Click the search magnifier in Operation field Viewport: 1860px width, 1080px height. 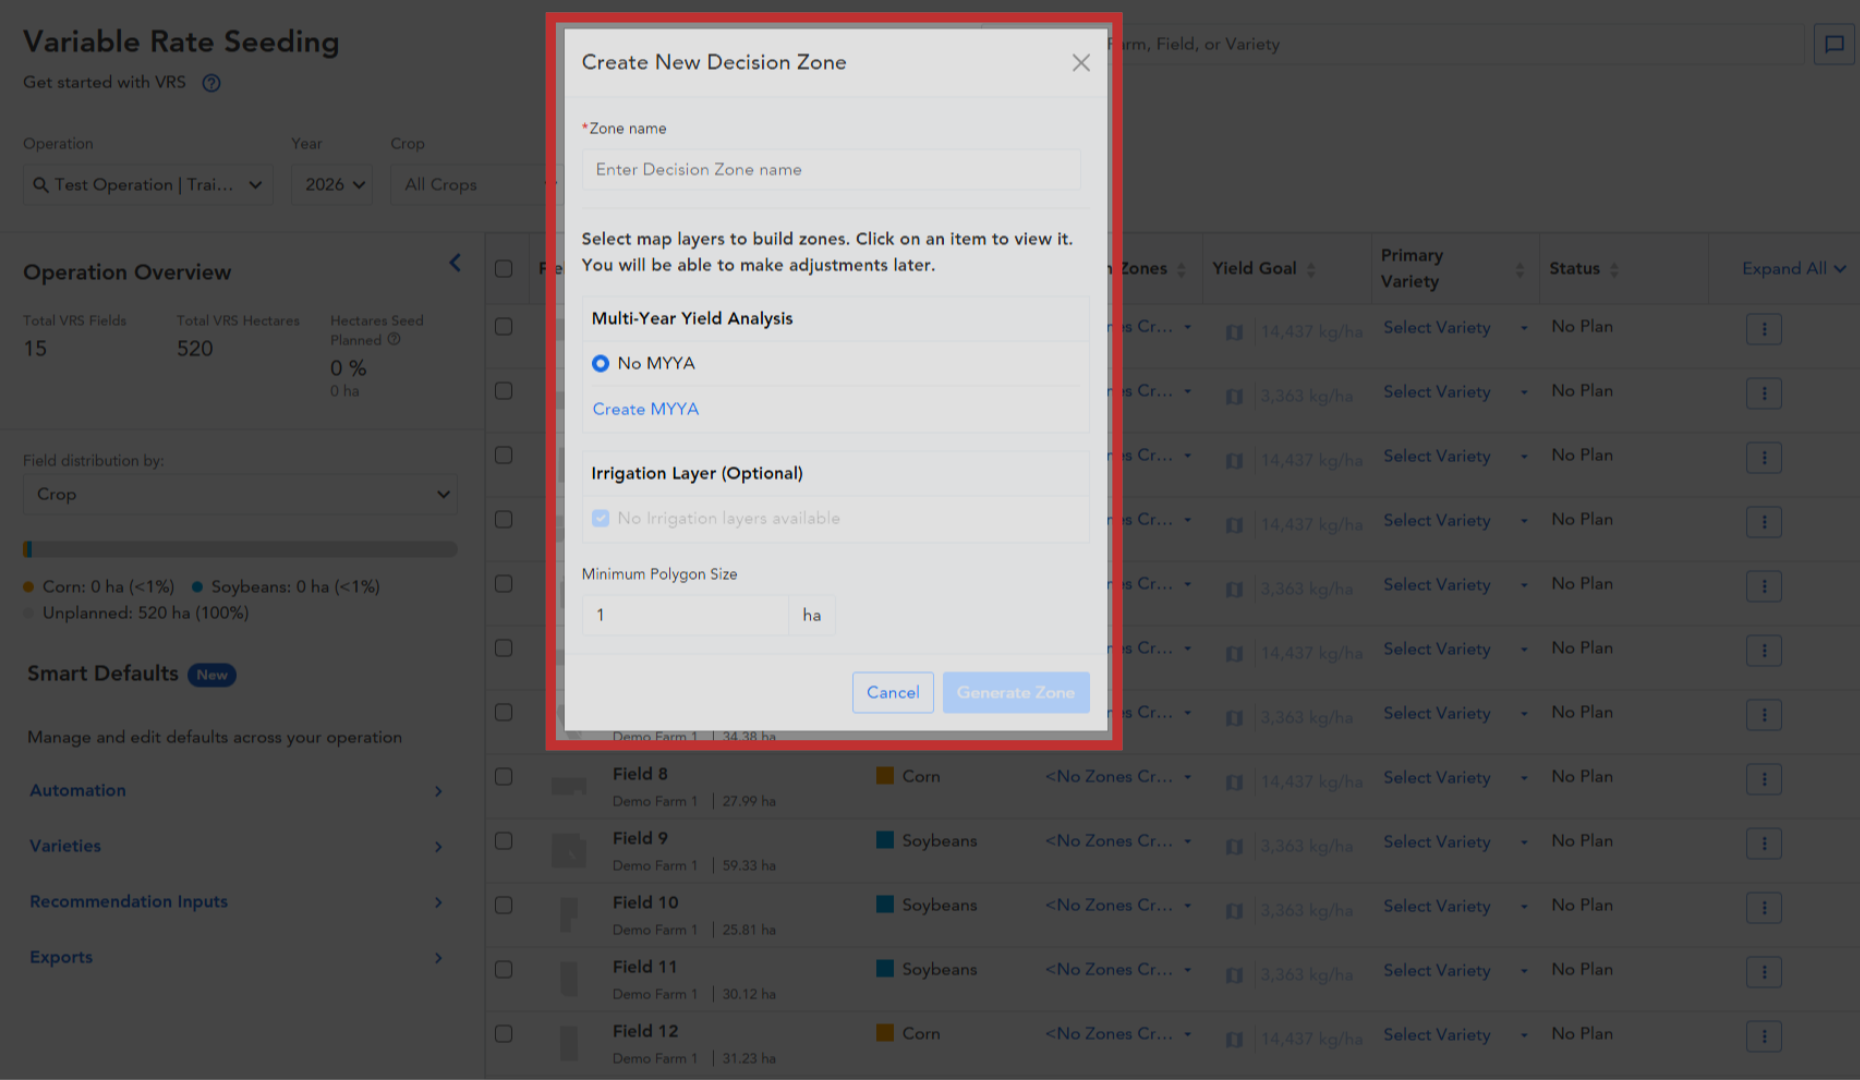tap(41, 185)
